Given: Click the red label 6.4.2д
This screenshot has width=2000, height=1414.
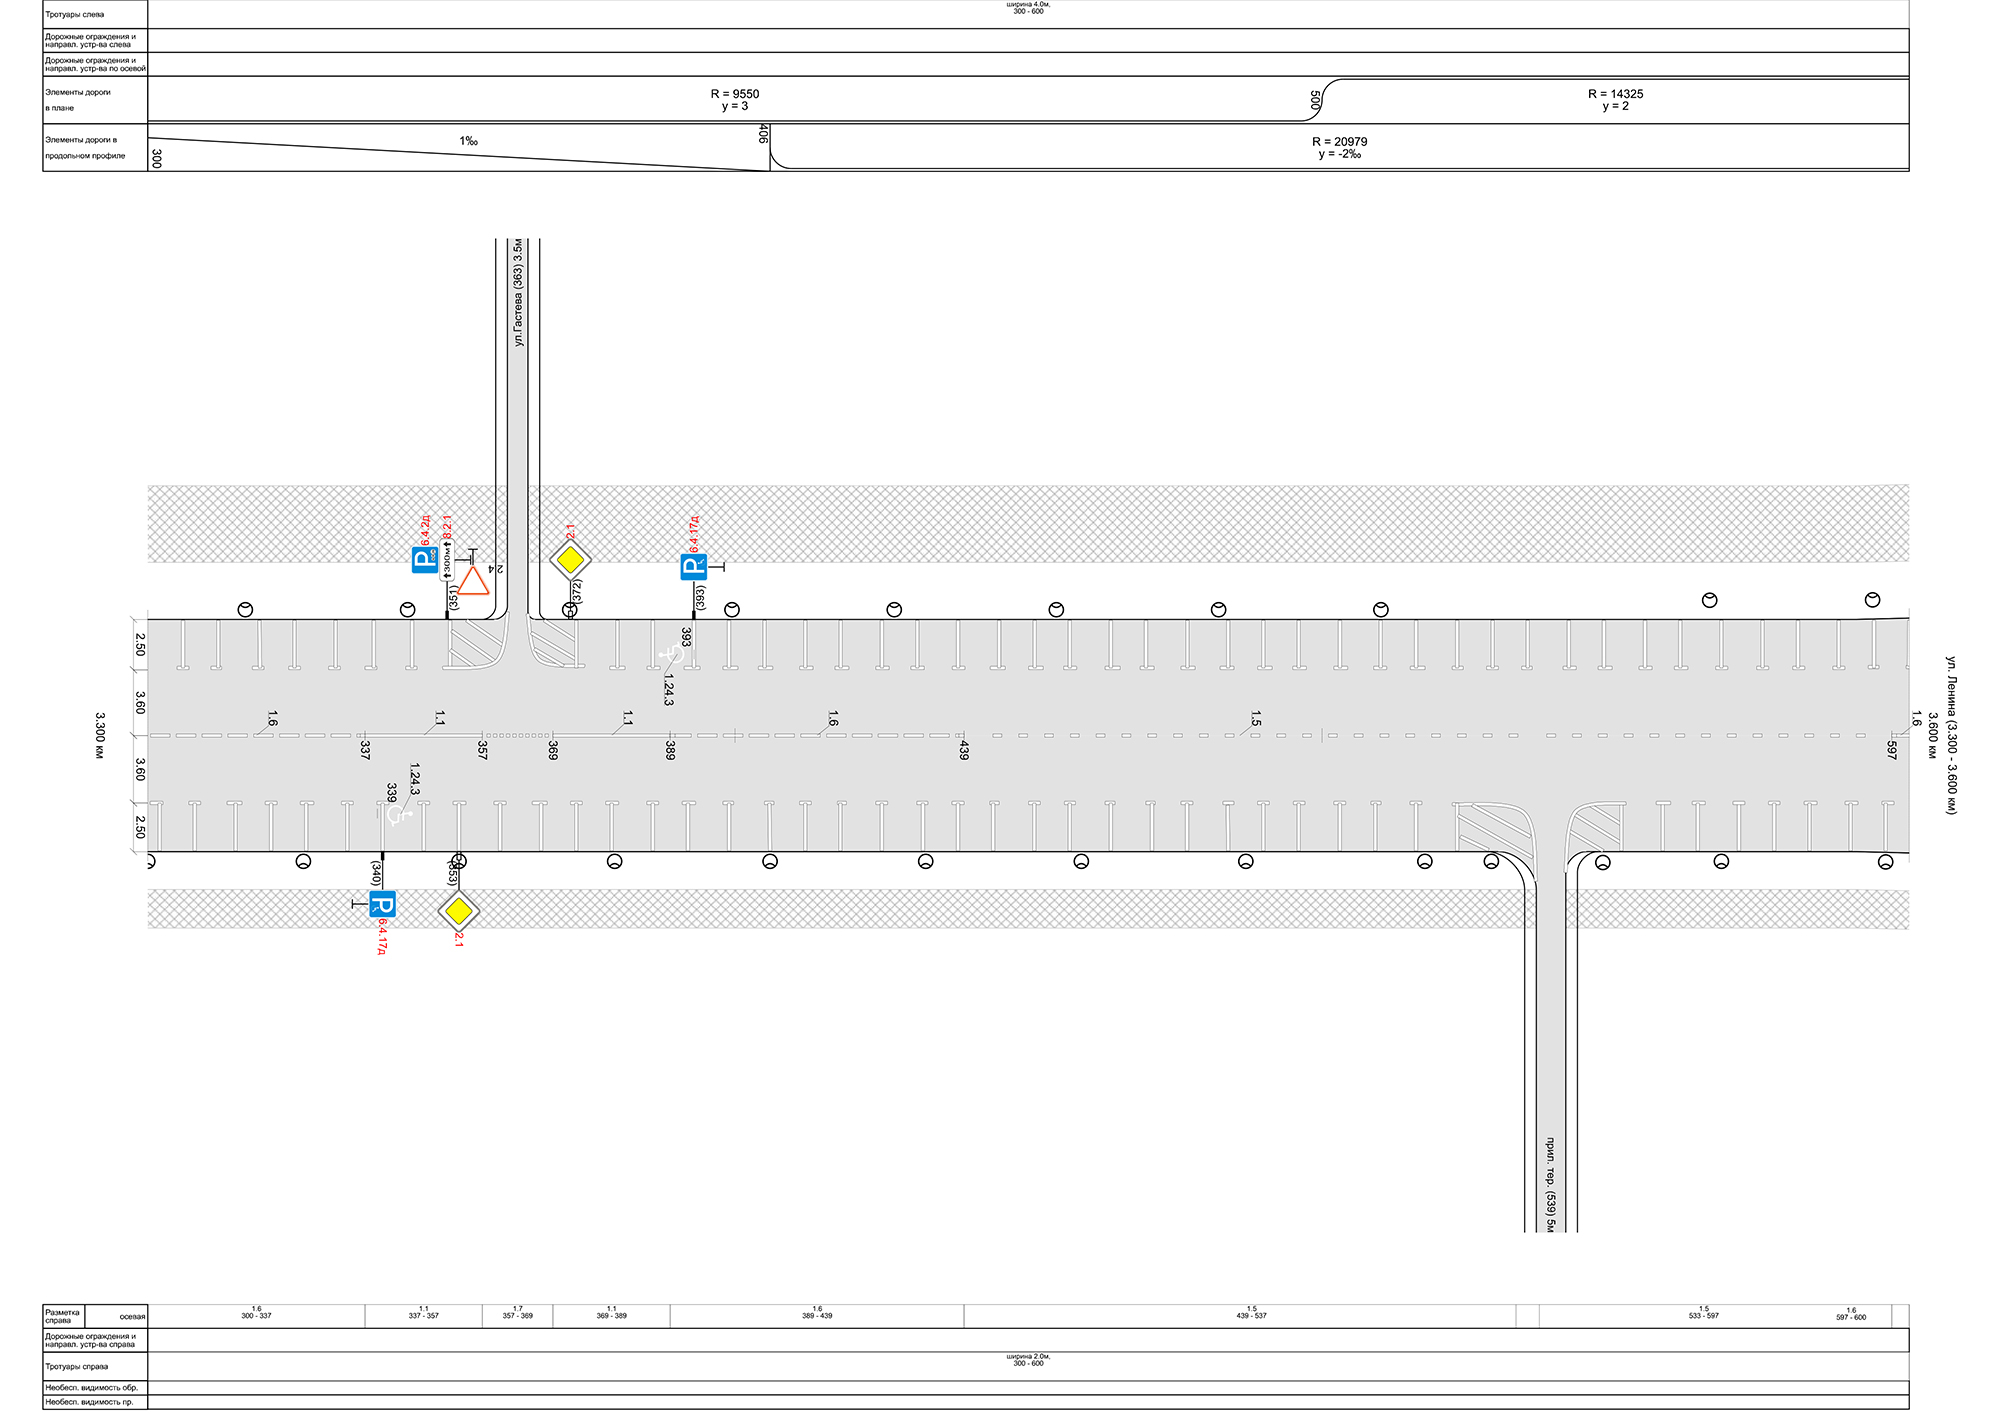Looking at the screenshot, I should coord(425,531).
